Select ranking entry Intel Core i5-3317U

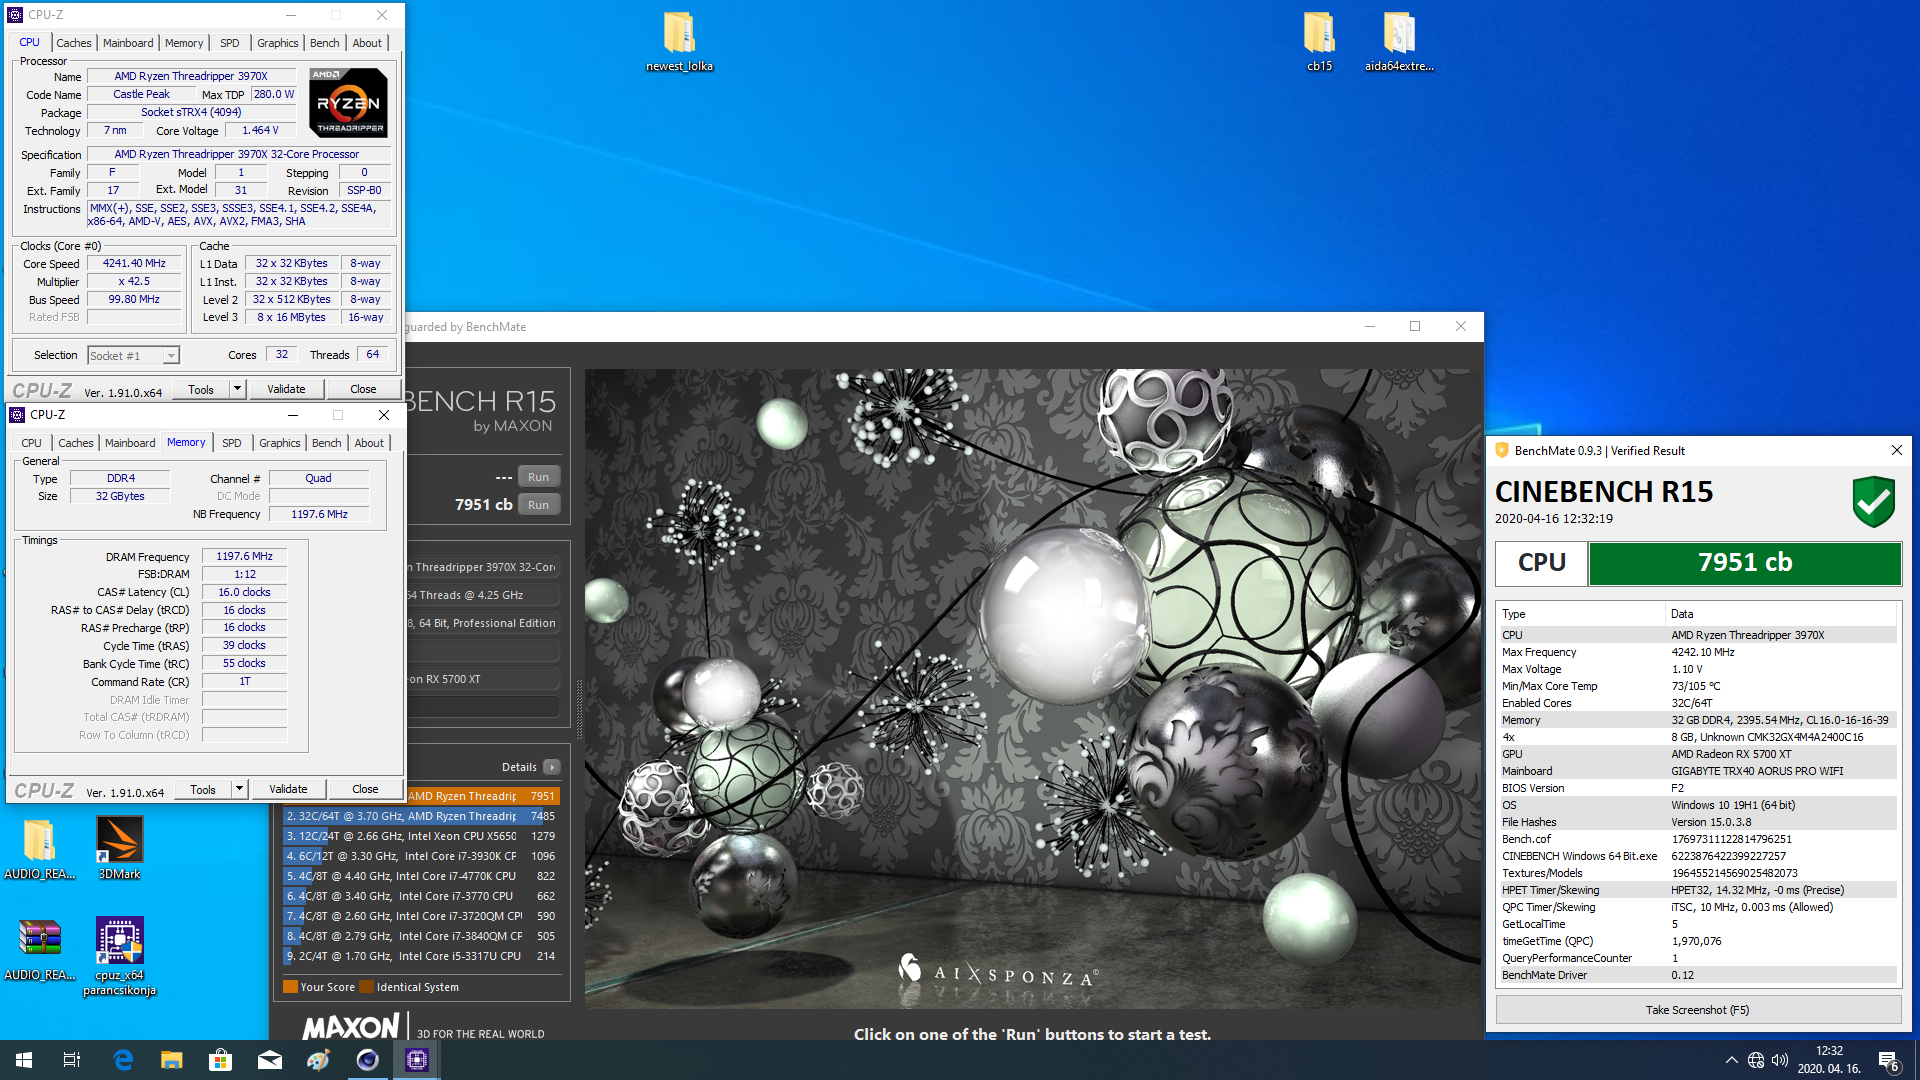click(x=421, y=956)
